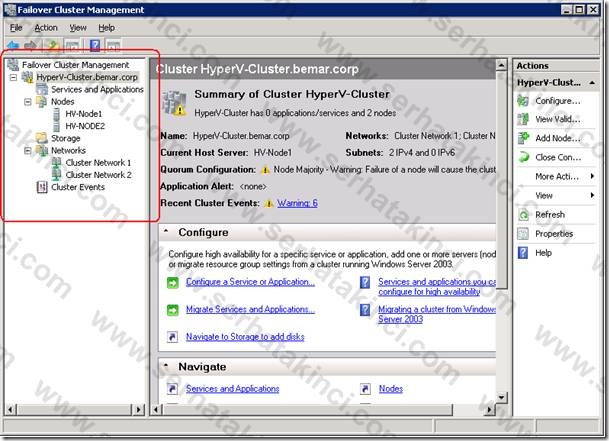This screenshot has width=609, height=441.
Task: Click shortcut icon beside Navigate to Storage
Action: click(x=172, y=337)
